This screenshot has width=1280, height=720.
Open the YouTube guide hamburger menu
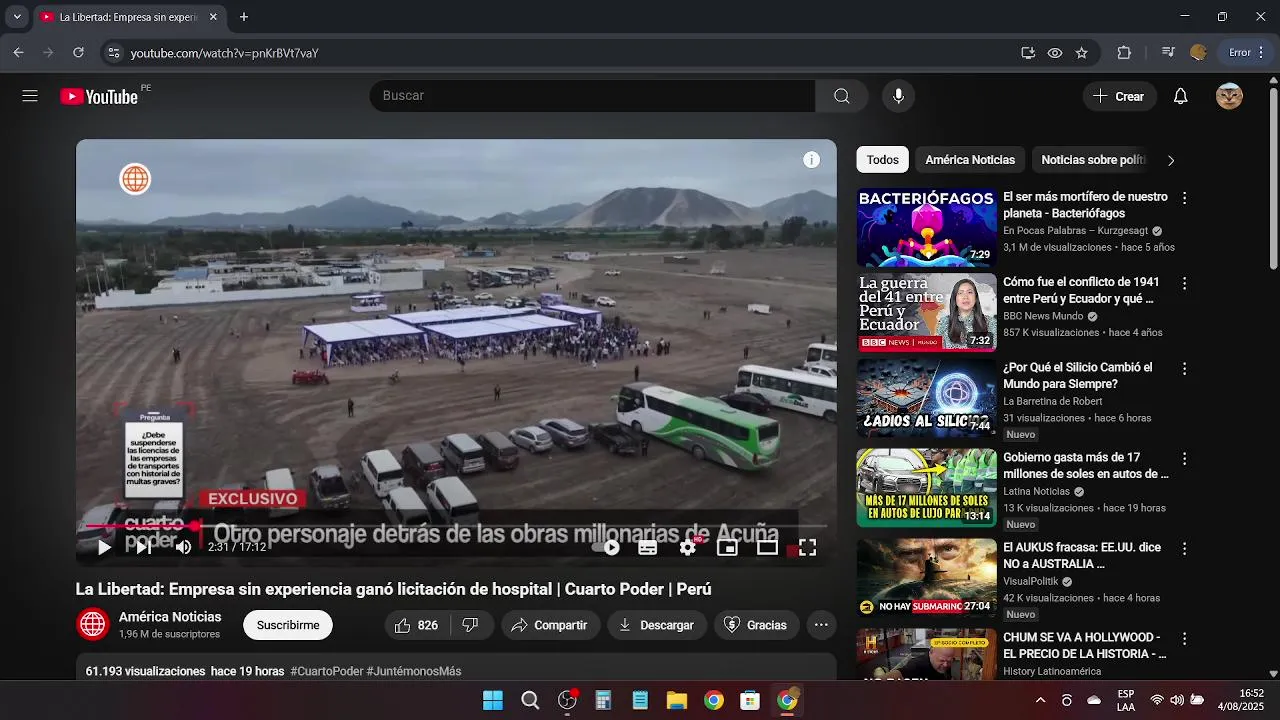30,96
